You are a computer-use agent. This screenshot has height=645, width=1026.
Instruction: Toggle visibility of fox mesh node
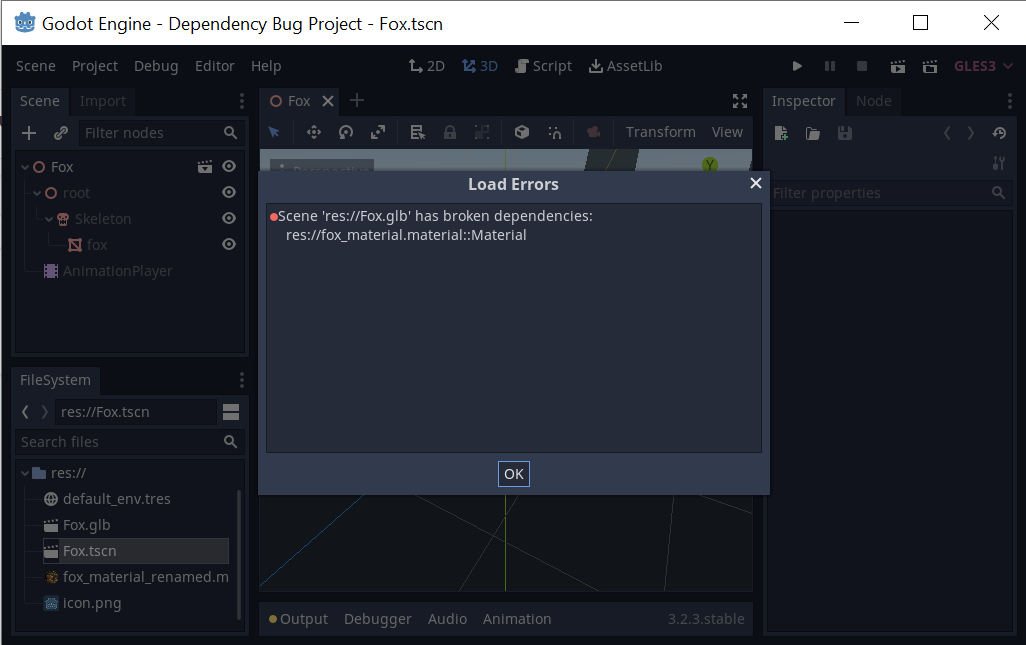[x=229, y=244]
